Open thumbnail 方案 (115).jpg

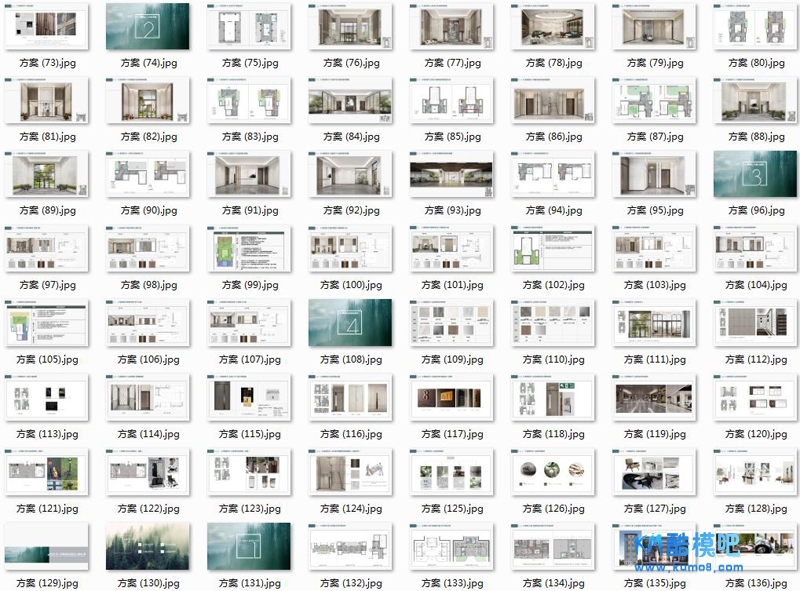[249, 398]
